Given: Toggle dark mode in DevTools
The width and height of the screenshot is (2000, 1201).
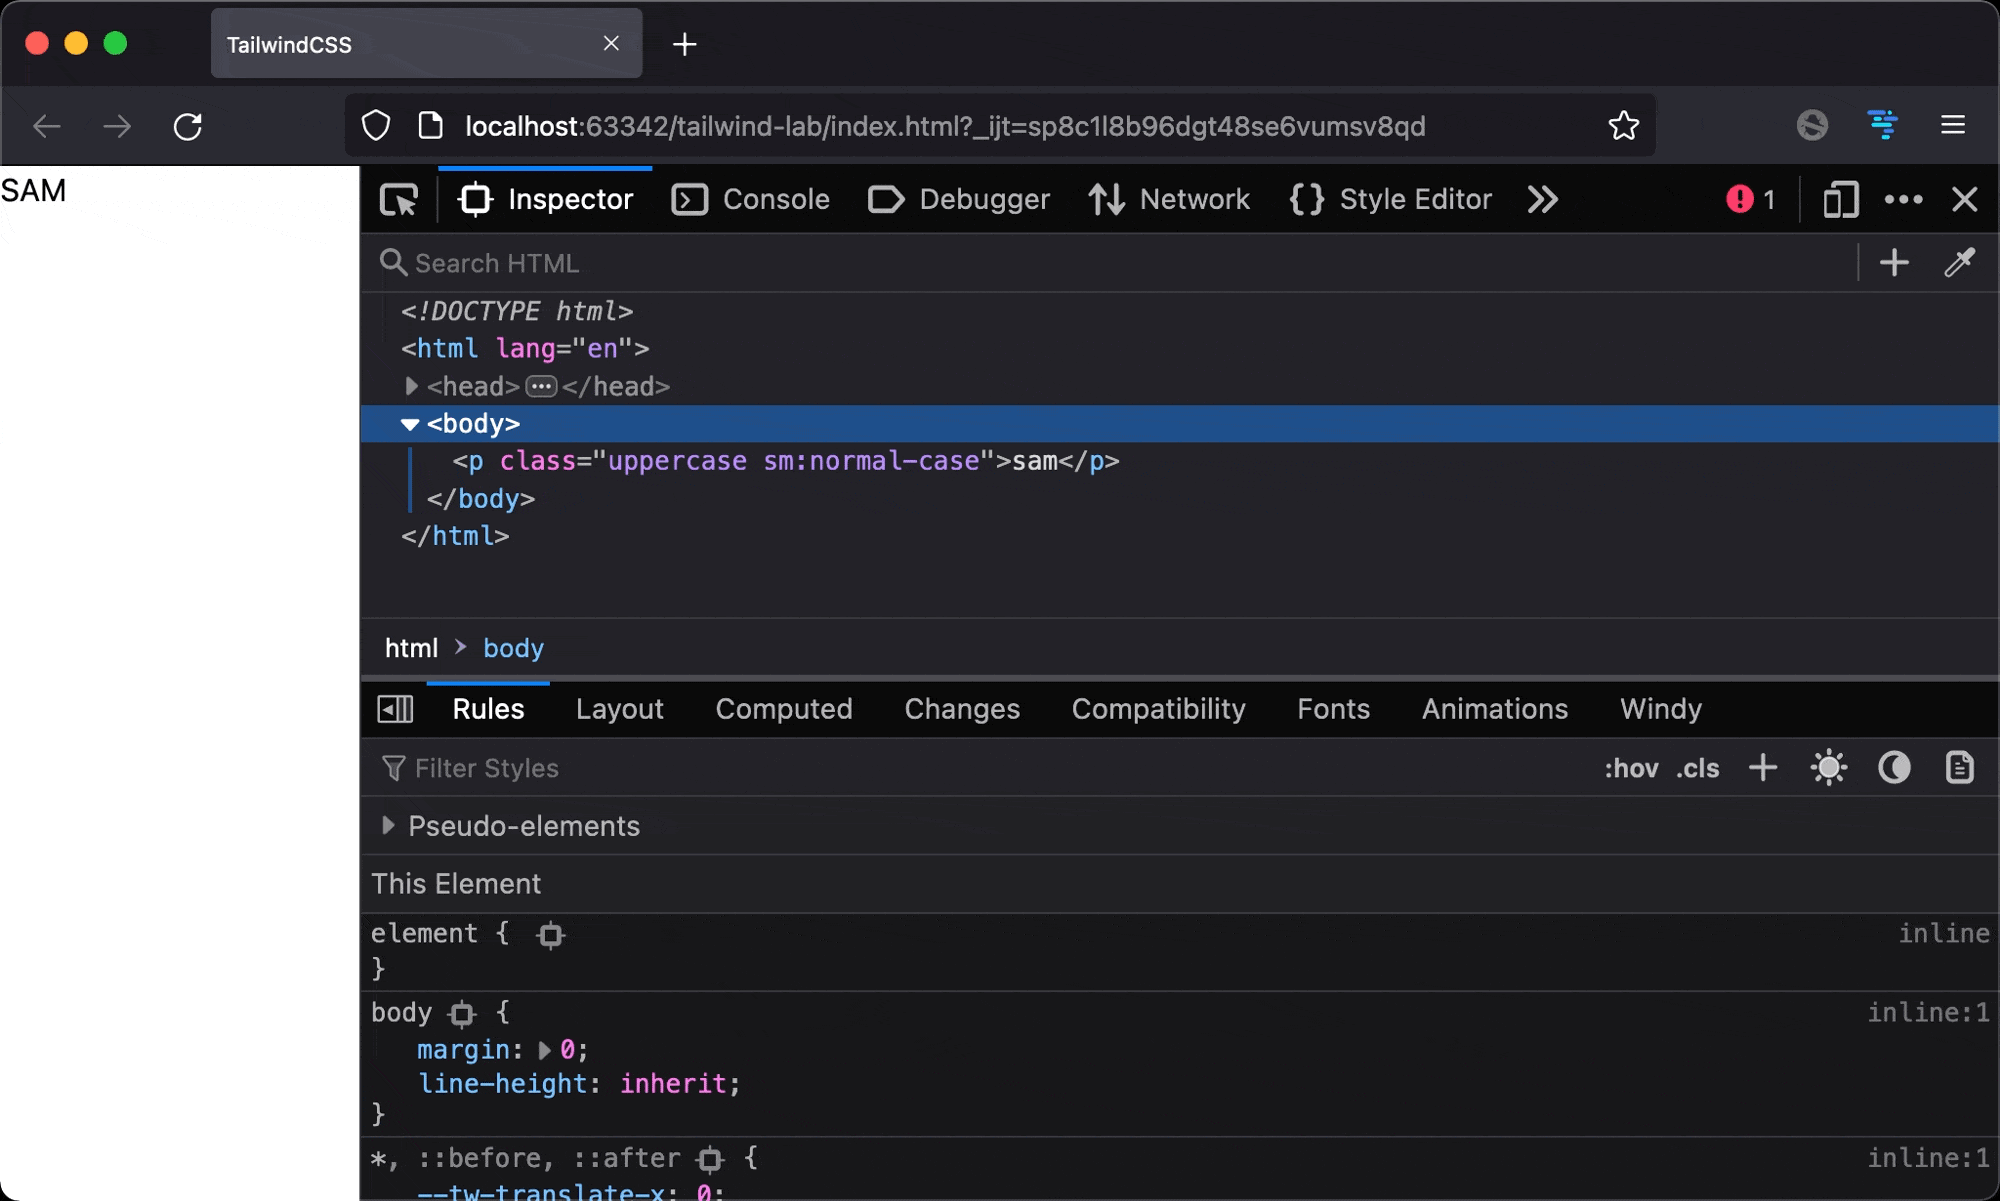Looking at the screenshot, I should [1894, 768].
